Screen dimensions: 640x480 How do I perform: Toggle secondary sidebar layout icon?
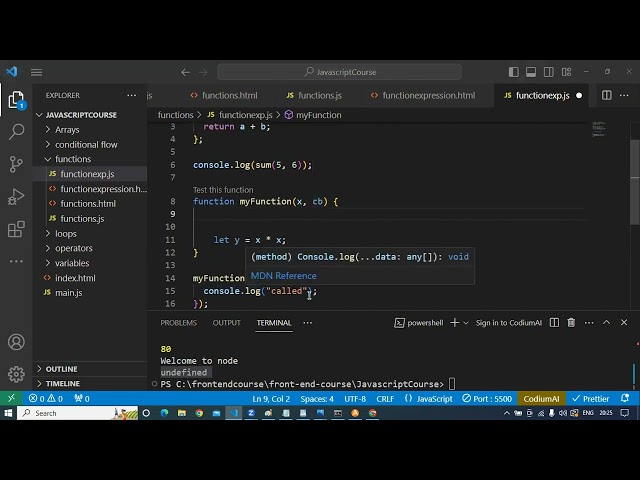click(x=549, y=72)
